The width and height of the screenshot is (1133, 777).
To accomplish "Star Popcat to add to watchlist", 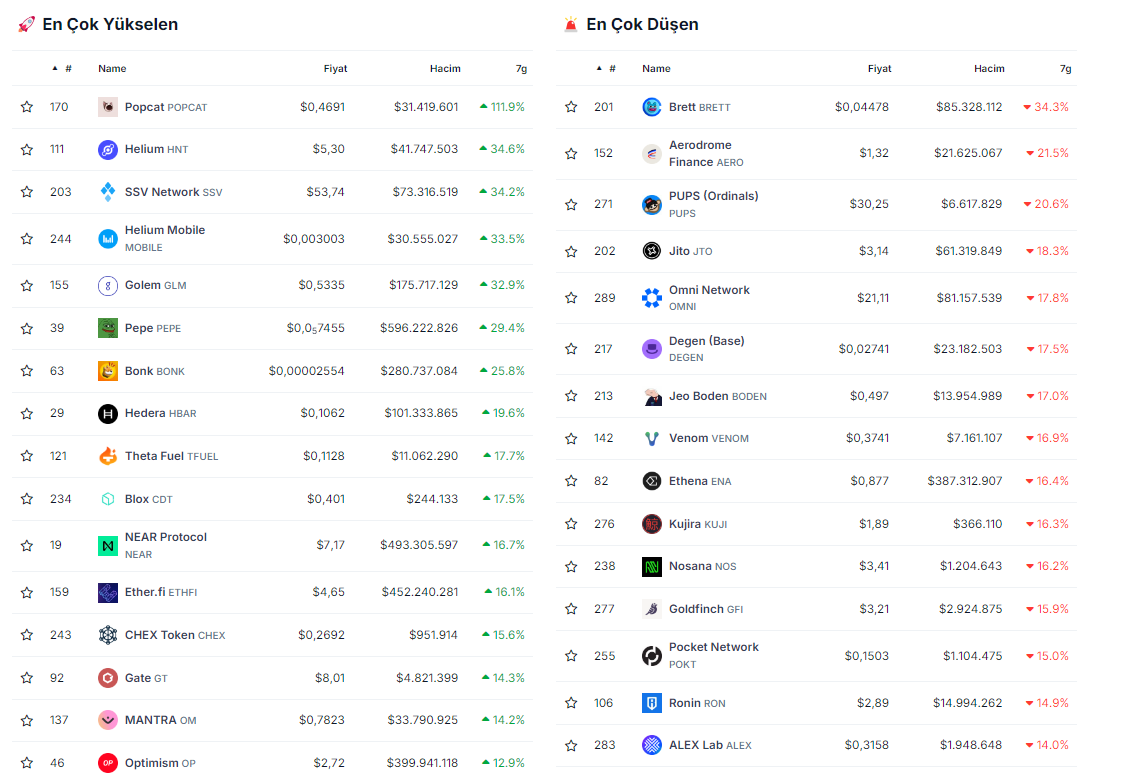I will point(27,107).
